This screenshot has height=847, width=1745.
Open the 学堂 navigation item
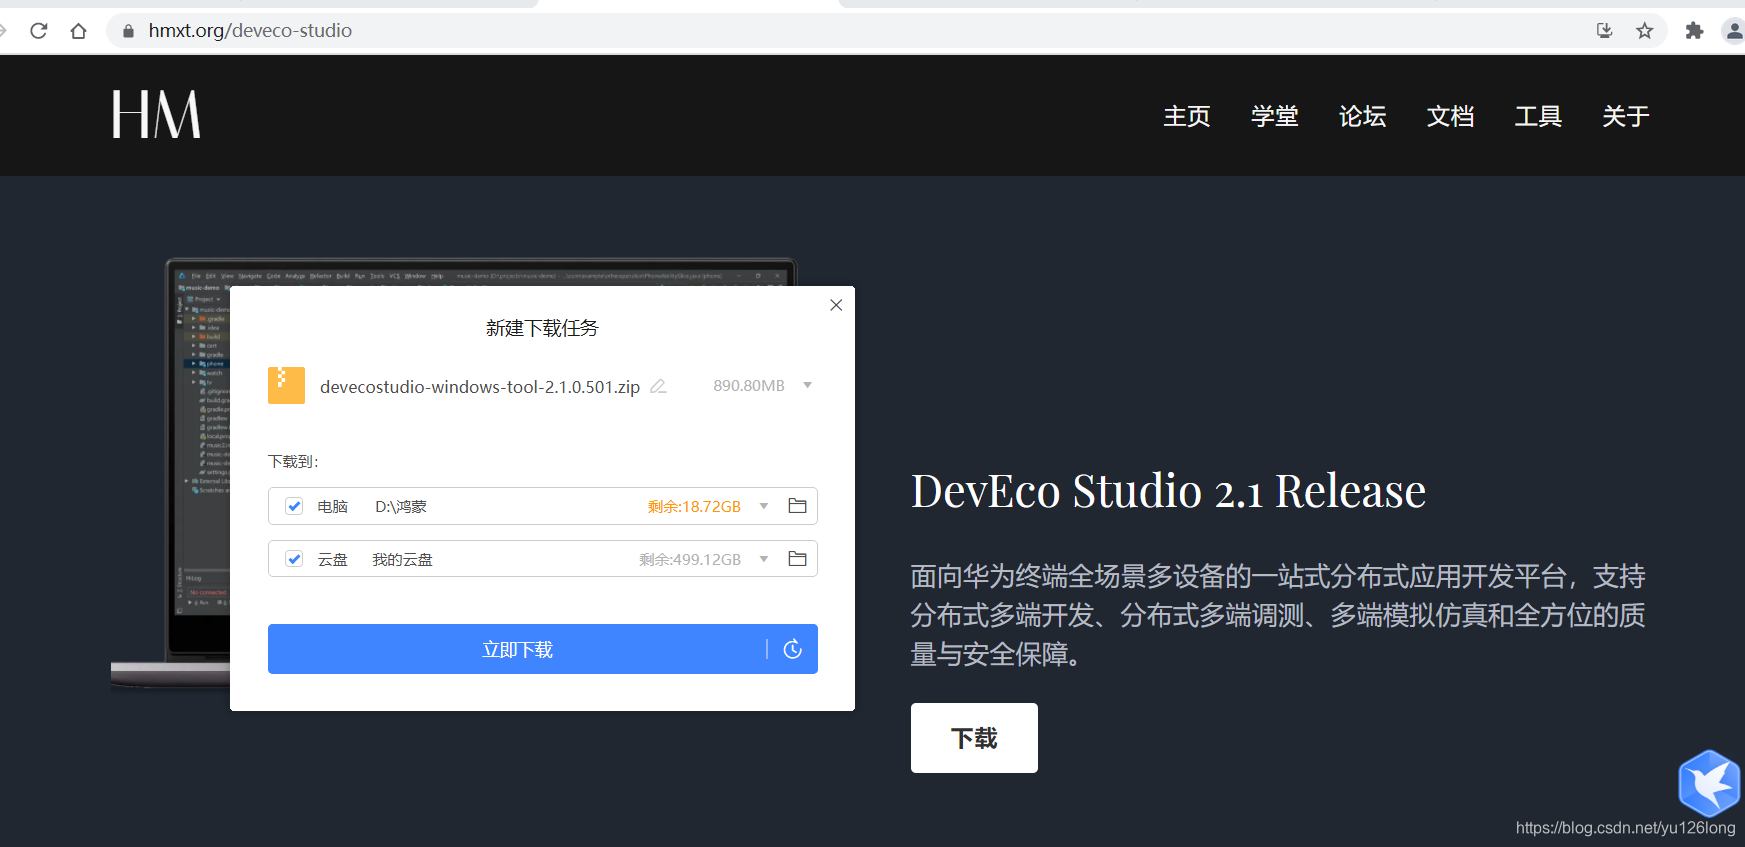[x=1275, y=116]
